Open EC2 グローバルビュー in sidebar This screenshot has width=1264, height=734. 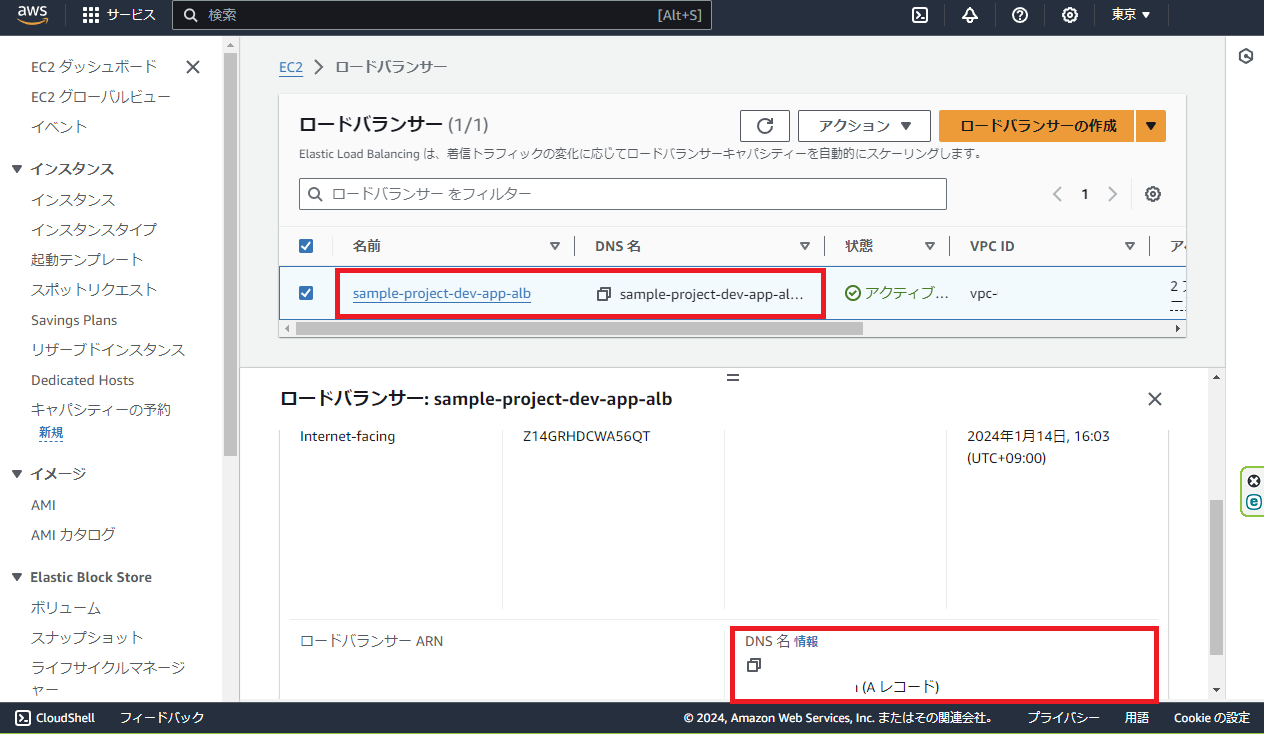(x=101, y=97)
